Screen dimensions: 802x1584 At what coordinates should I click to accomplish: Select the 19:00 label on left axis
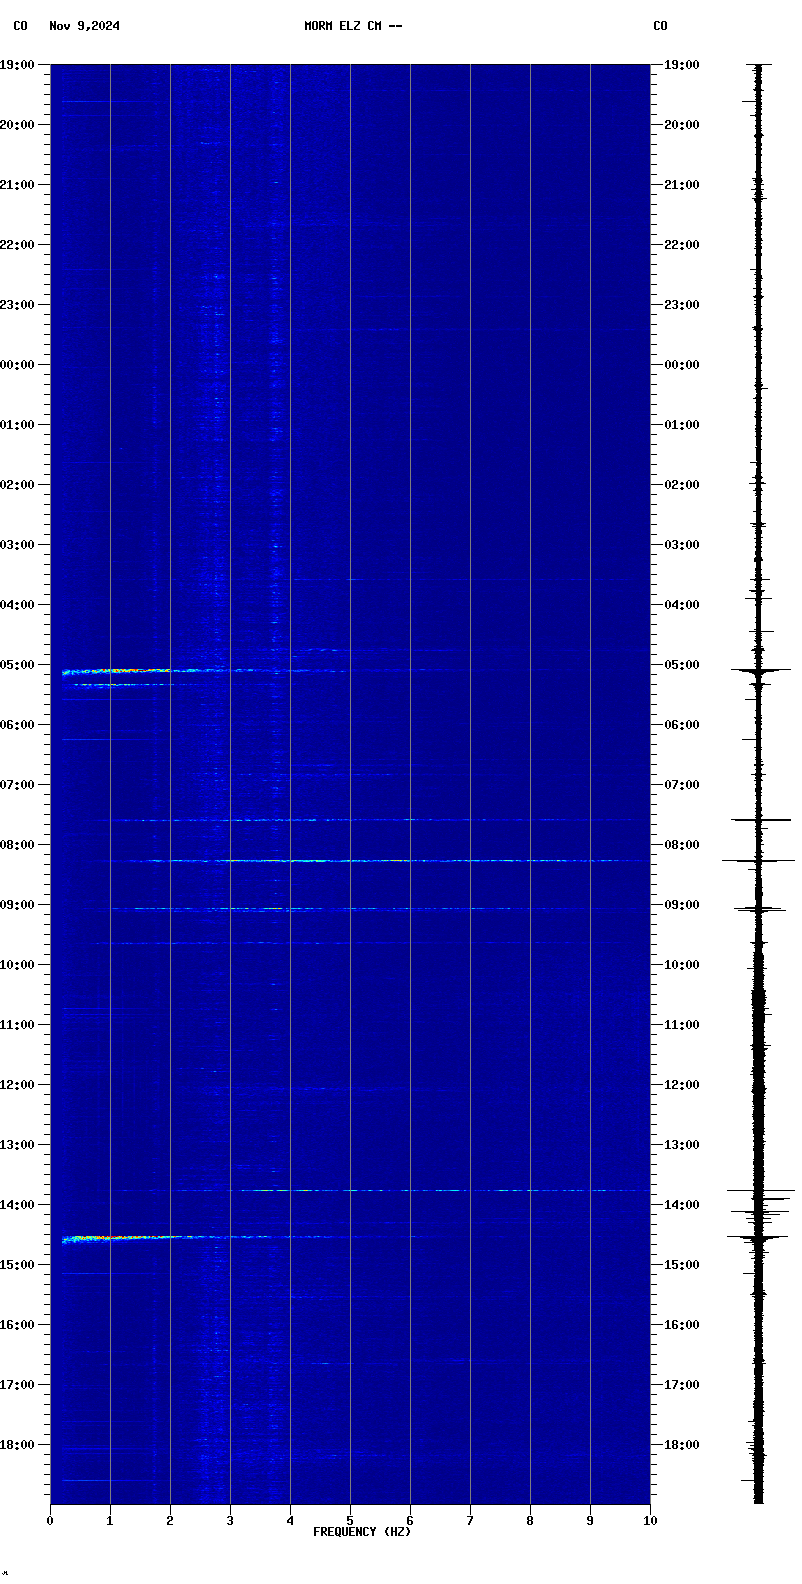(17, 65)
